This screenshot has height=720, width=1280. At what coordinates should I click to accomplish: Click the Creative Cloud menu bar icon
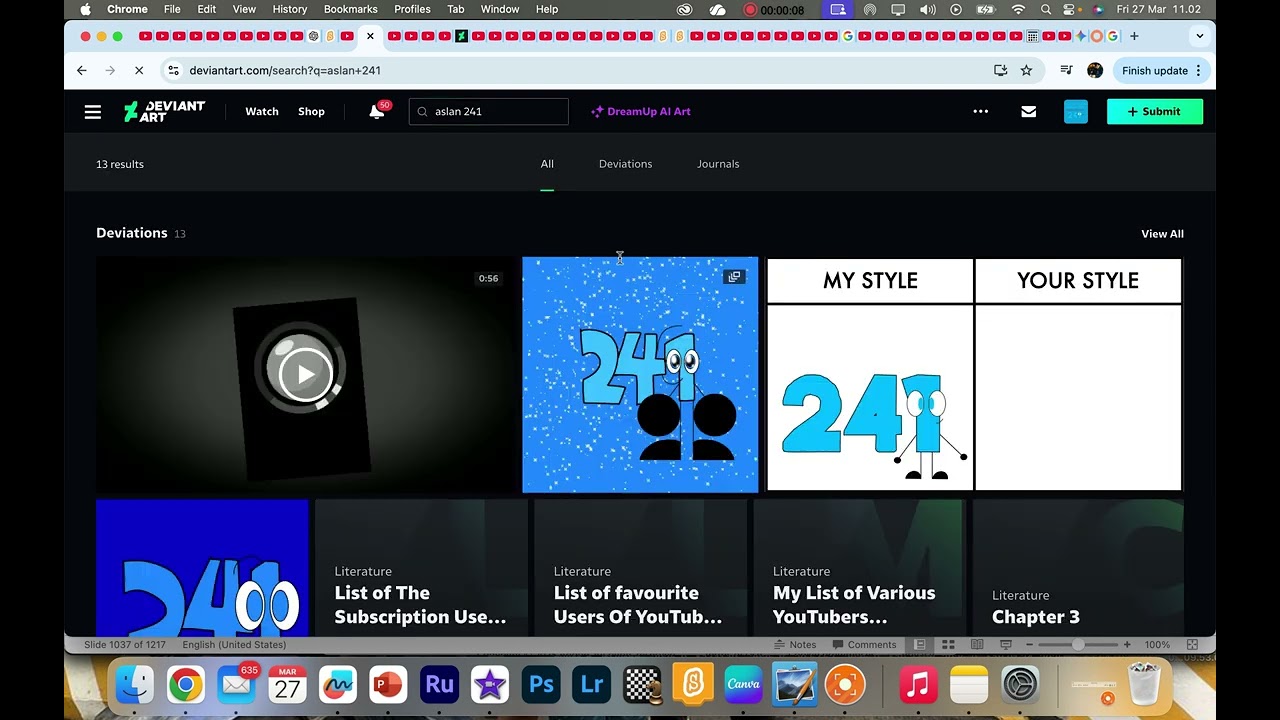point(685,9)
